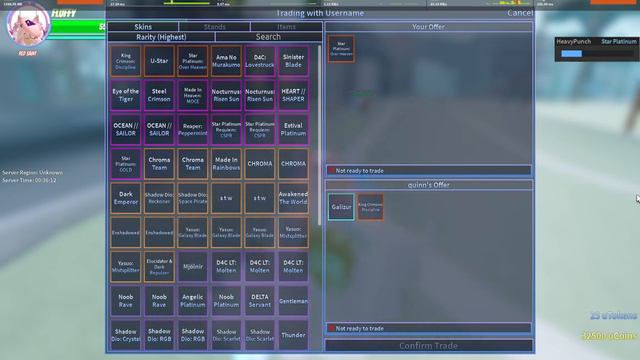Click the Your Offer header
Image resolution: width=640 pixels, height=360 pixels.
429,27
